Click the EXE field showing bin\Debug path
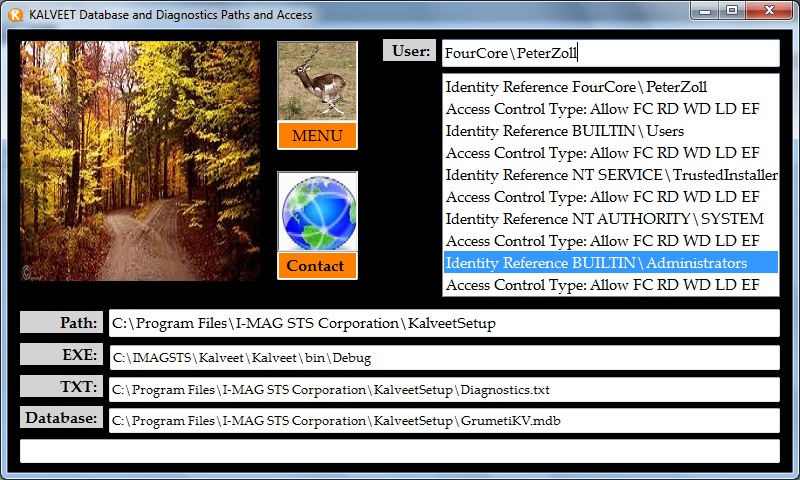This screenshot has width=800, height=480. coord(444,358)
